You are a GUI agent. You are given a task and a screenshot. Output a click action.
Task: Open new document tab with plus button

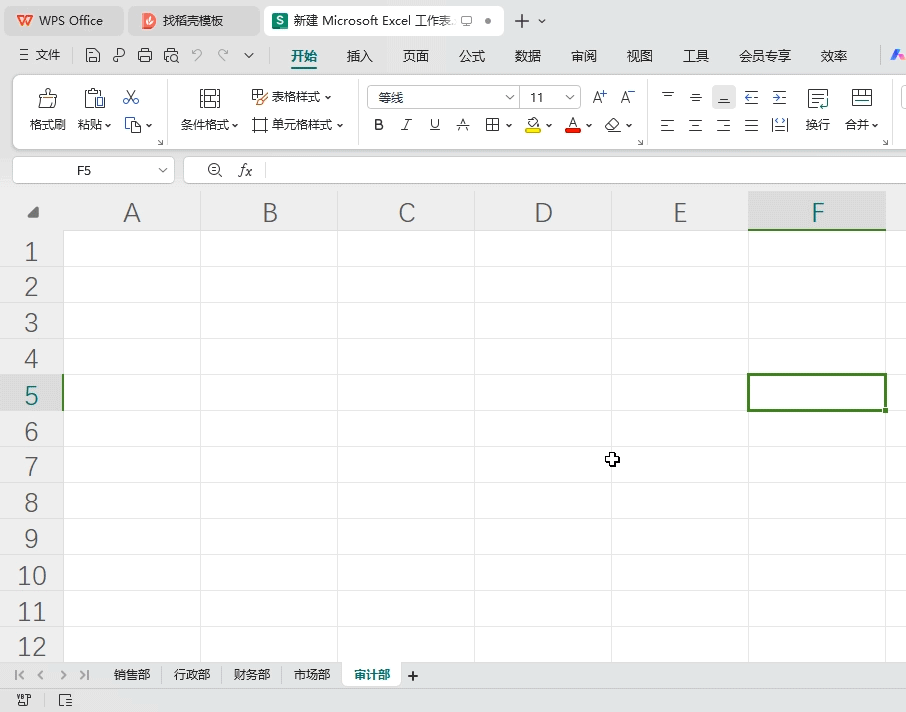point(521,21)
